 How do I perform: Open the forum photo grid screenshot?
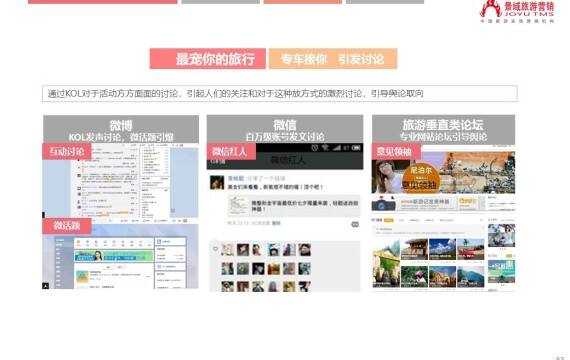click(428, 263)
